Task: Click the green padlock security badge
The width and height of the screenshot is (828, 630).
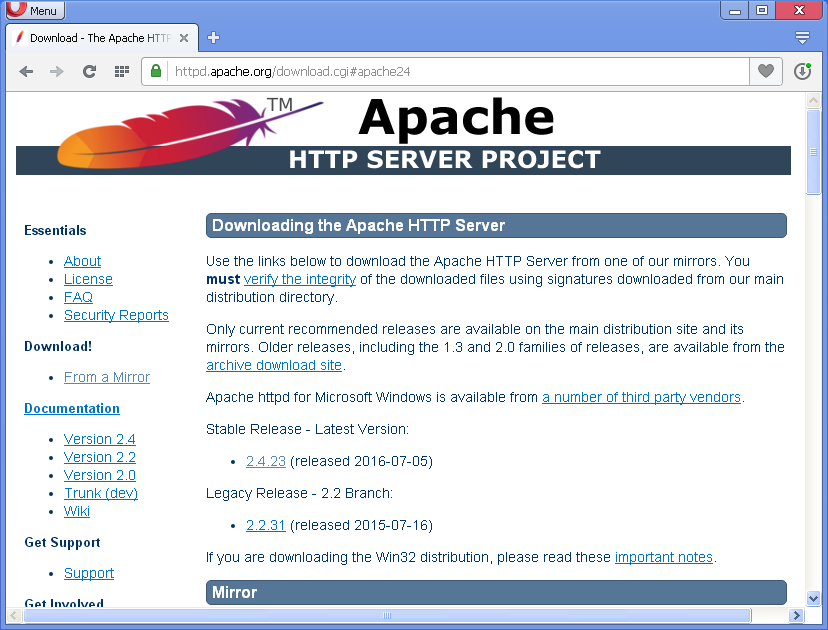Action: pyautogui.click(x=156, y=71)
